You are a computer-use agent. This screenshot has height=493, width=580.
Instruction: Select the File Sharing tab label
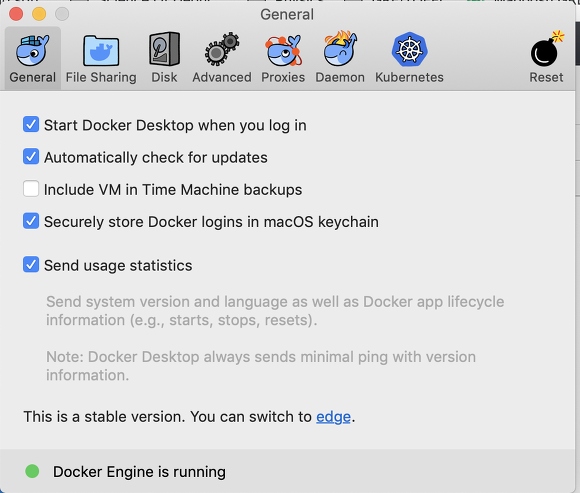tap(101, 77)
